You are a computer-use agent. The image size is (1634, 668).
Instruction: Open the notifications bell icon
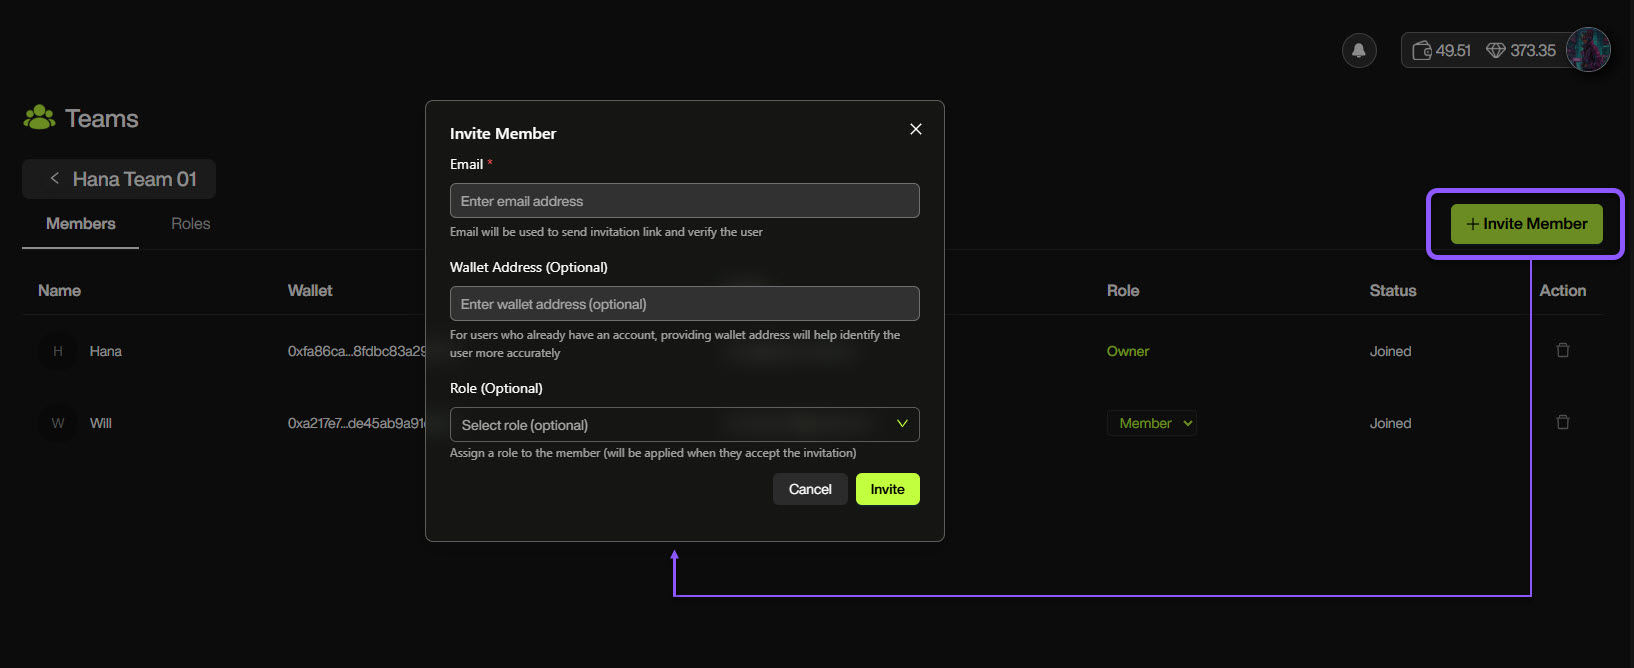point(1359,50)
